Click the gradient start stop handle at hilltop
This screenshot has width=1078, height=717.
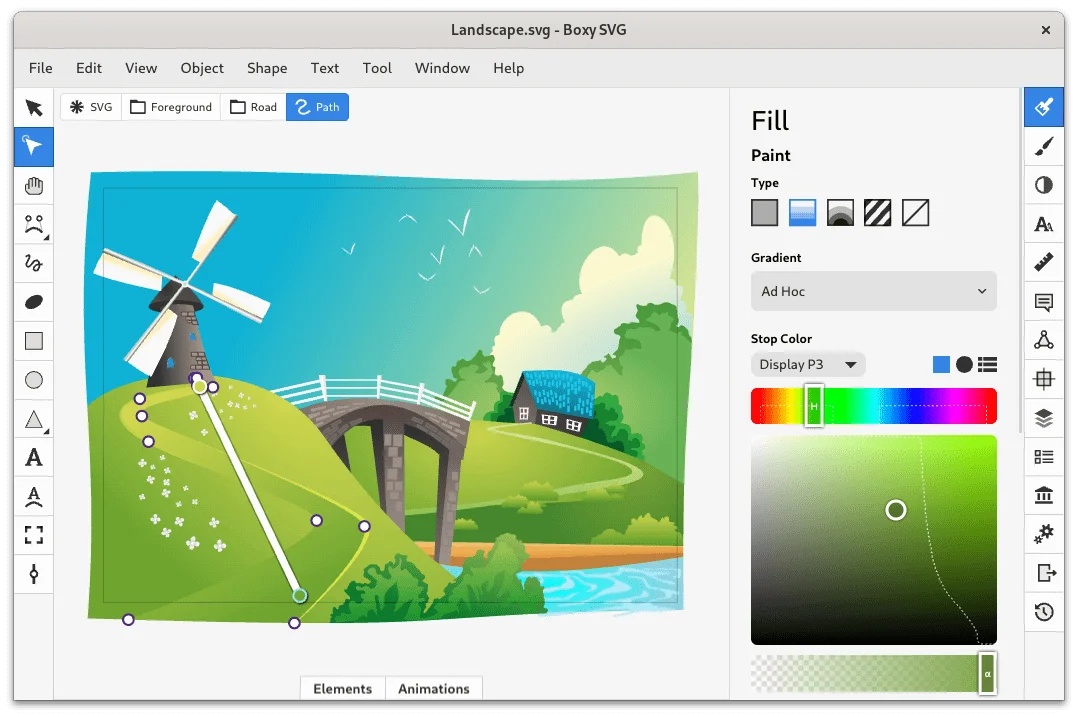199,386
